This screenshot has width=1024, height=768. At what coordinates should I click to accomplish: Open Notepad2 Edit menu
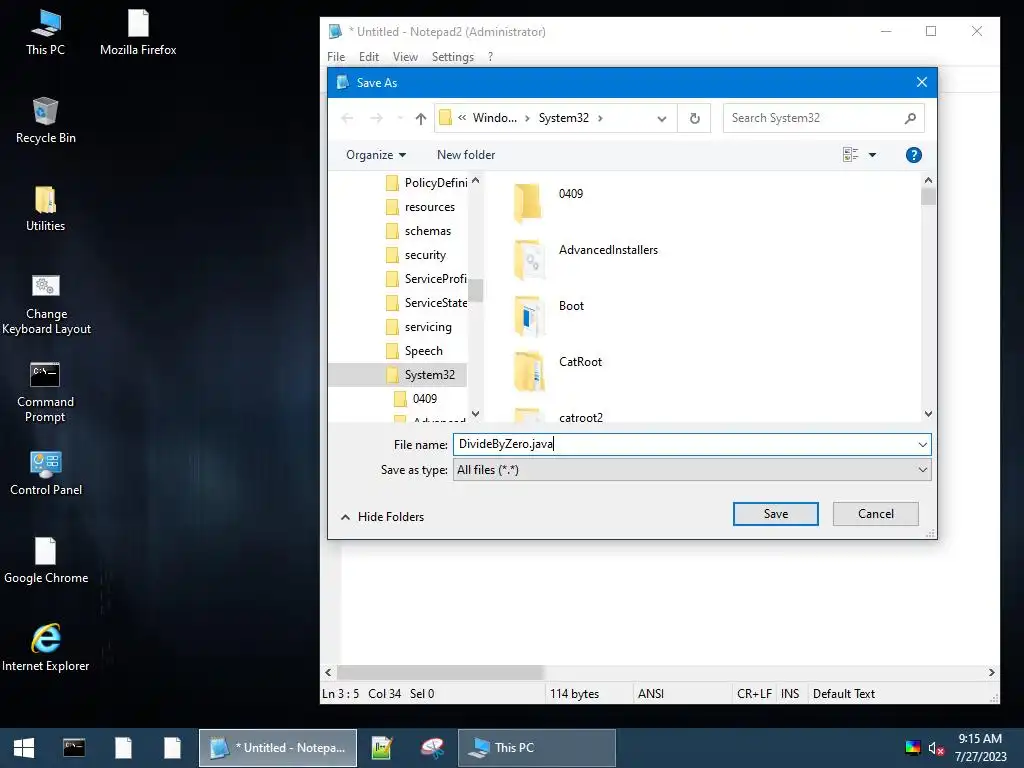tap(369, 57)
